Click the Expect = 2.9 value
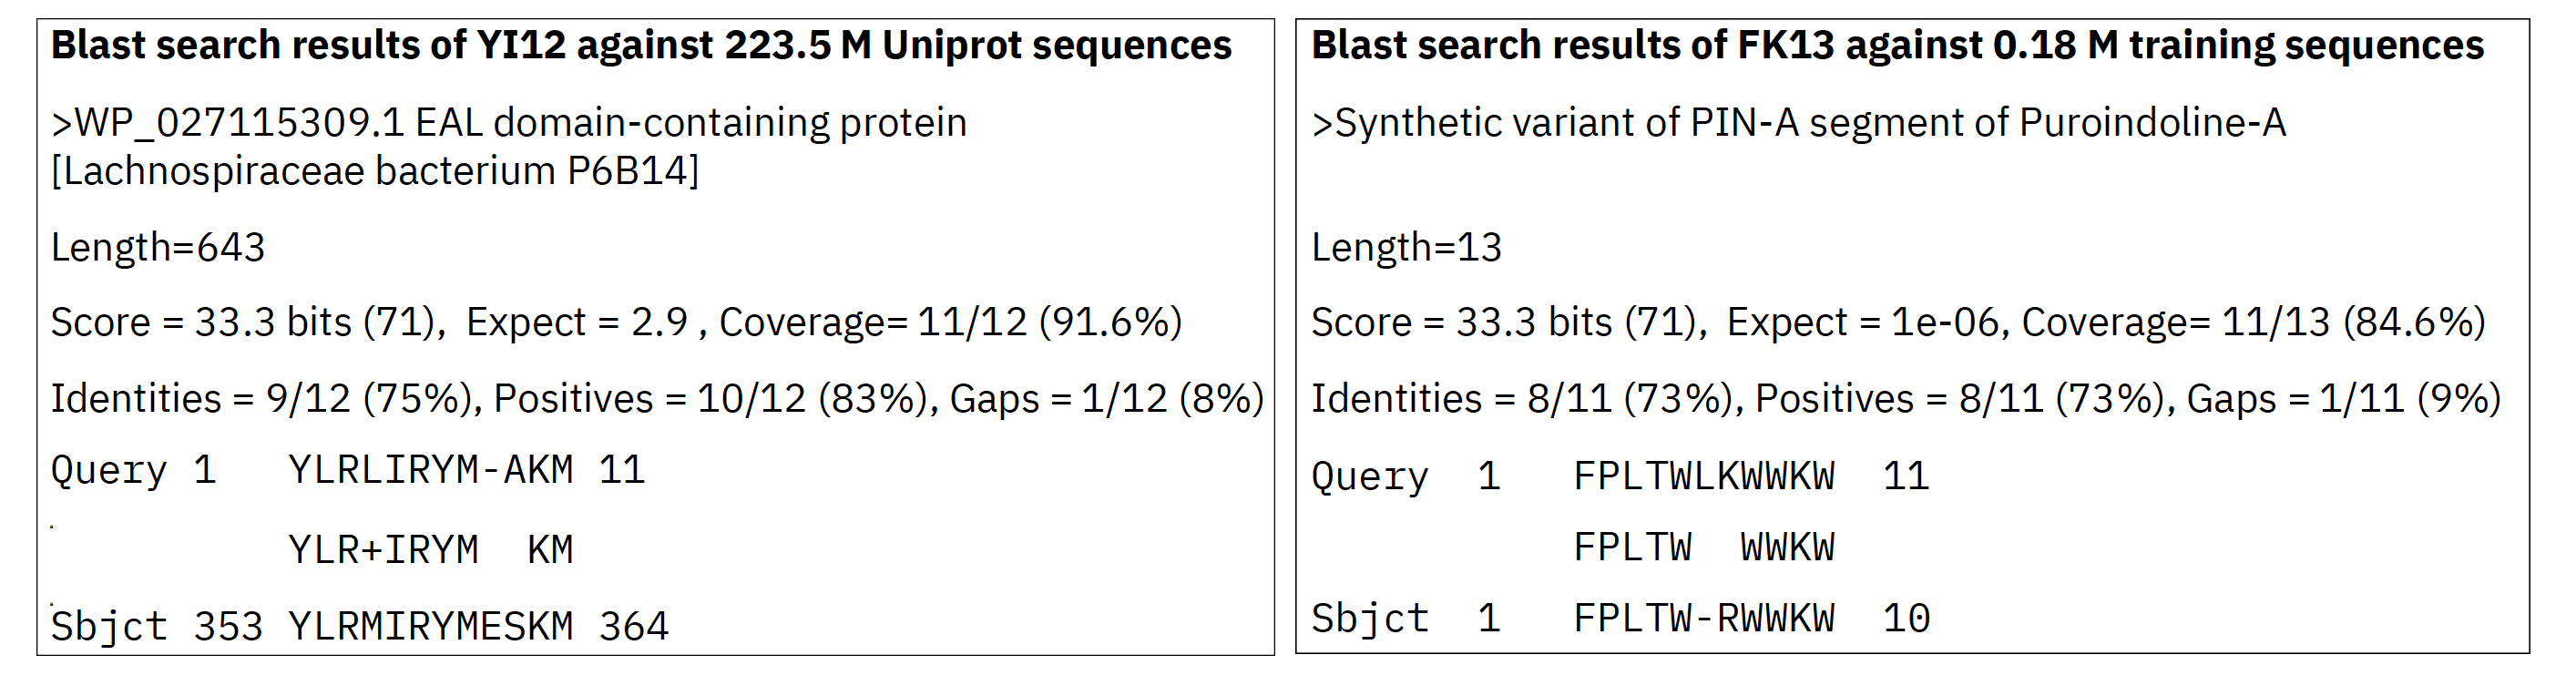 577,323
